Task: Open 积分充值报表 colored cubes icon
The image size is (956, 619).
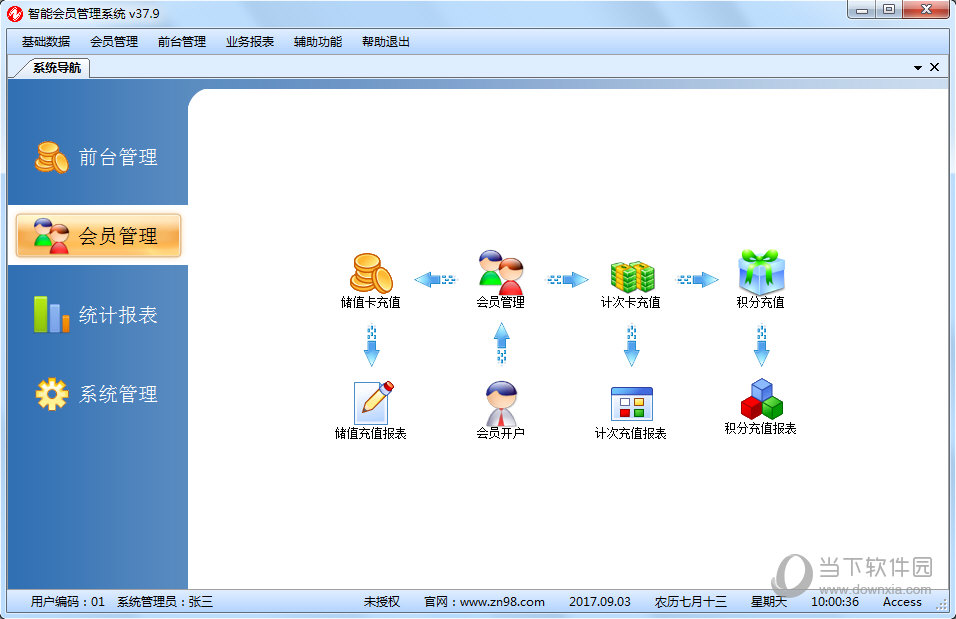Action: (762, 399)
